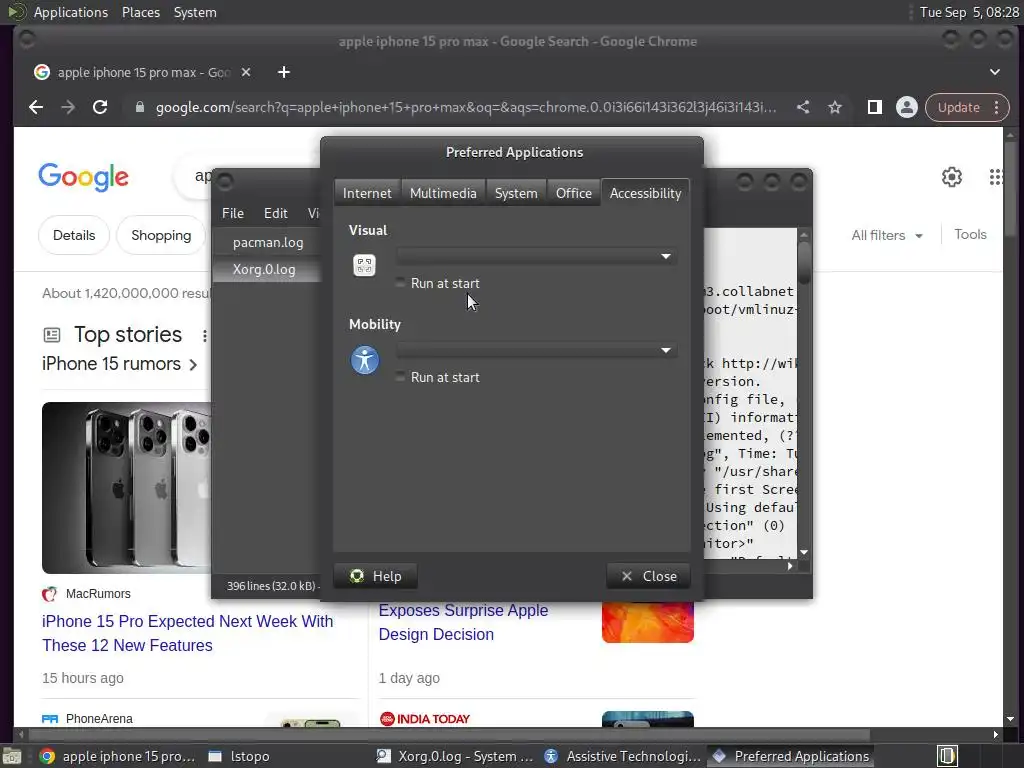Go forward in Chrome
The image size is (1024, 768).
coord(68,107)
